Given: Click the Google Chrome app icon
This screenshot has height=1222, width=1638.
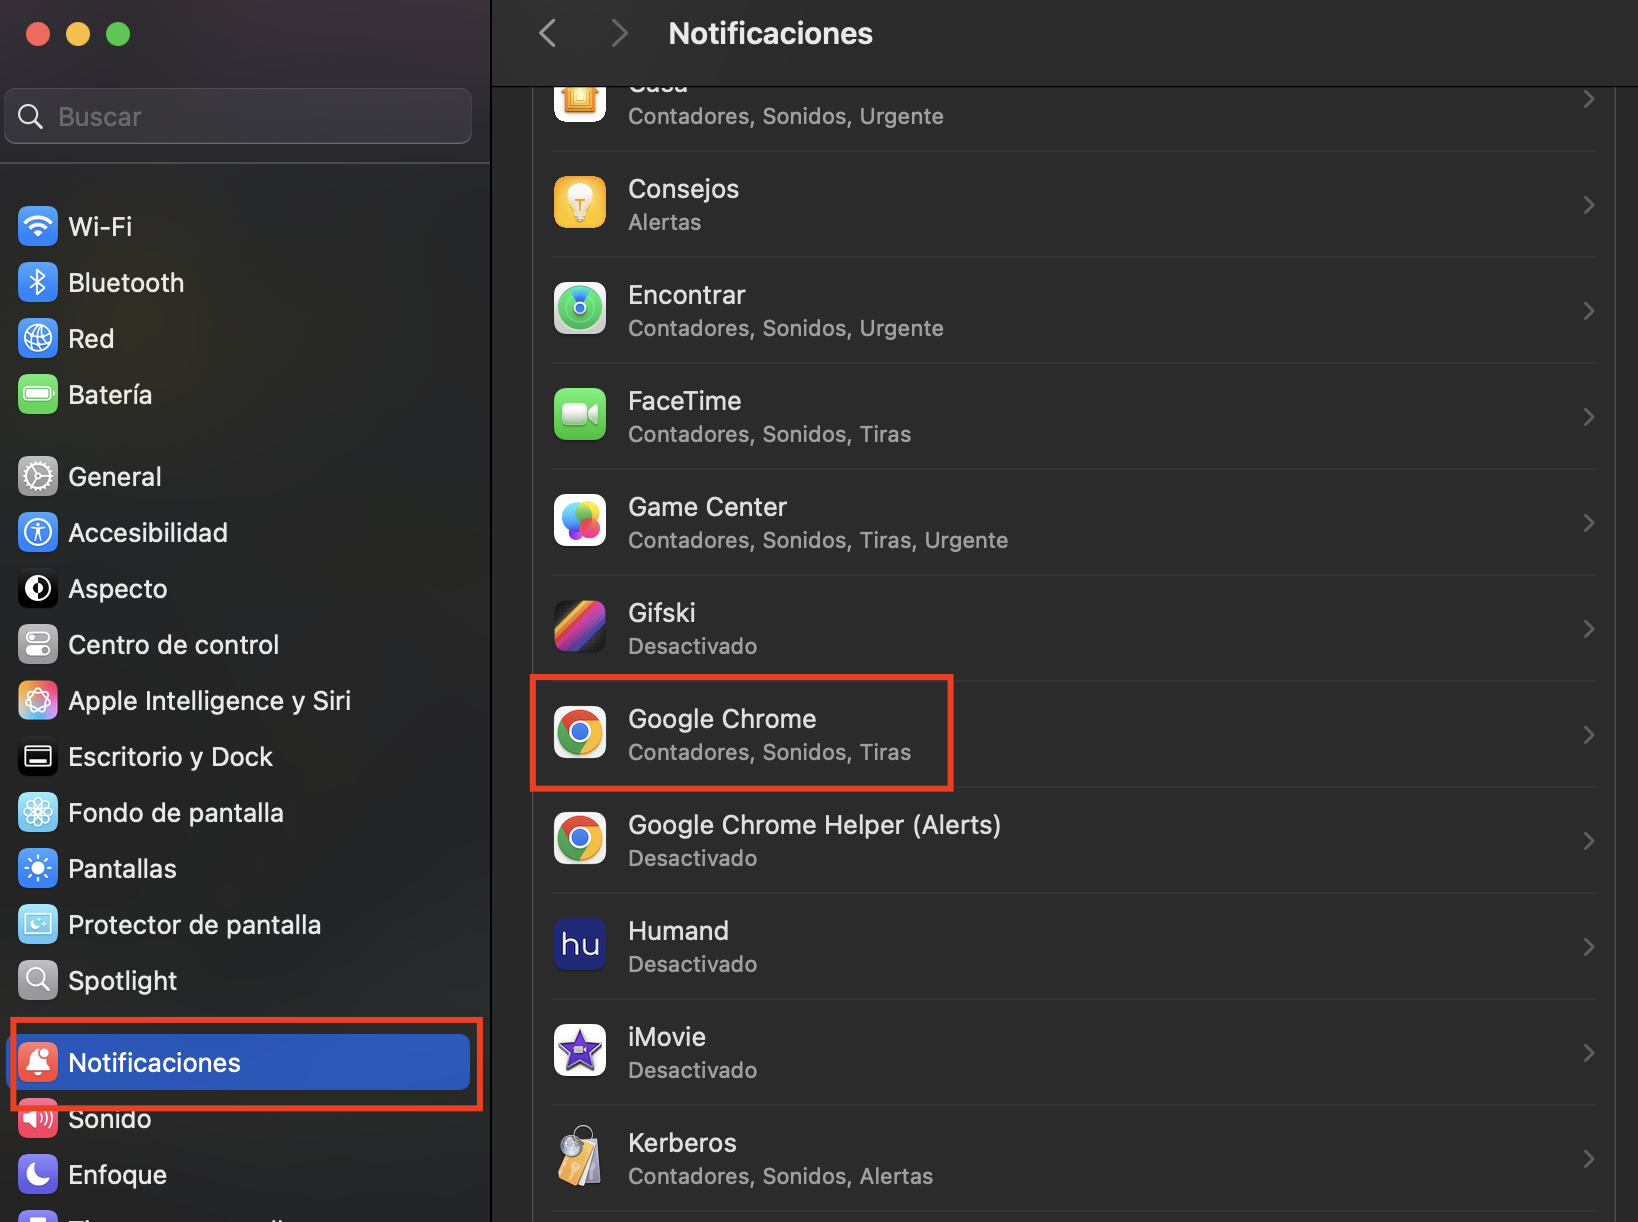Looking at the screenshot, I should pos(580,733).
